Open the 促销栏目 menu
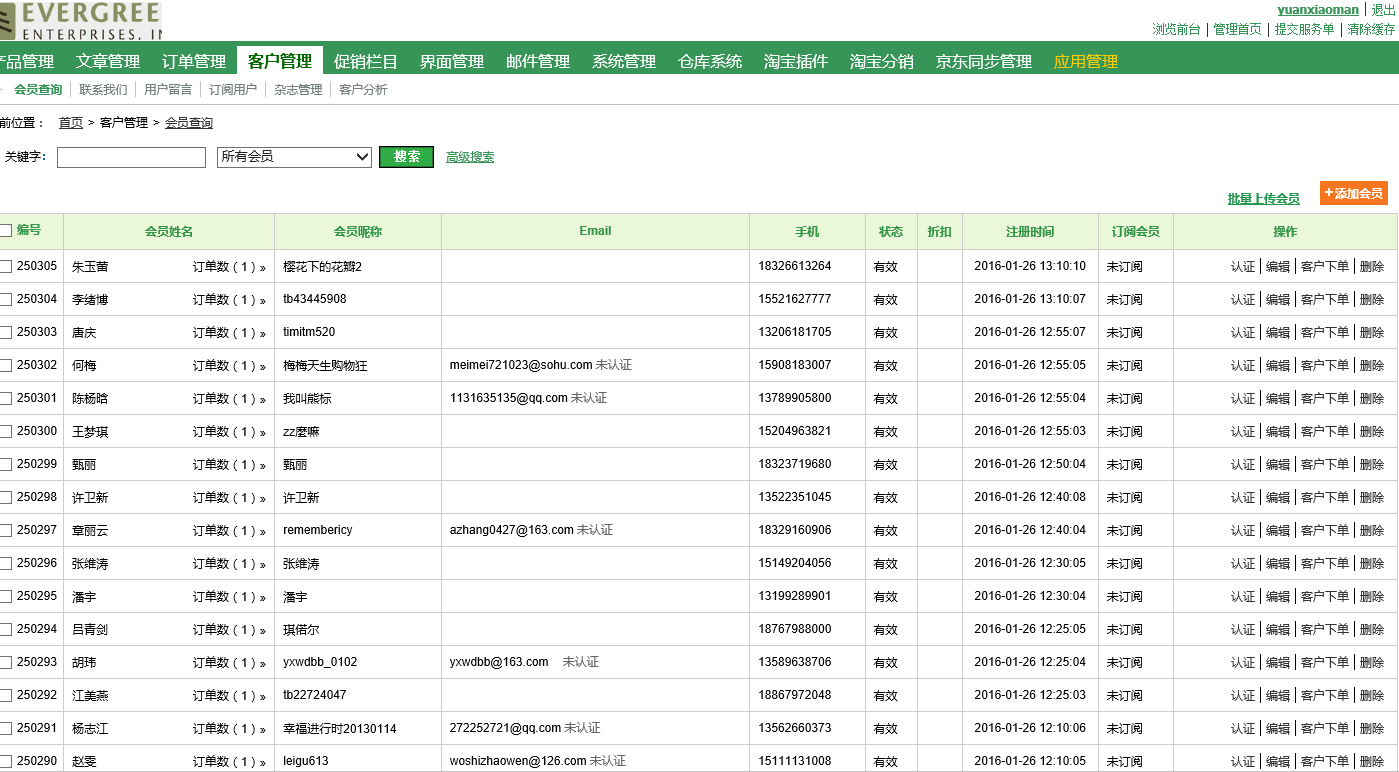 pyautogui.click(x=366, y=61)
